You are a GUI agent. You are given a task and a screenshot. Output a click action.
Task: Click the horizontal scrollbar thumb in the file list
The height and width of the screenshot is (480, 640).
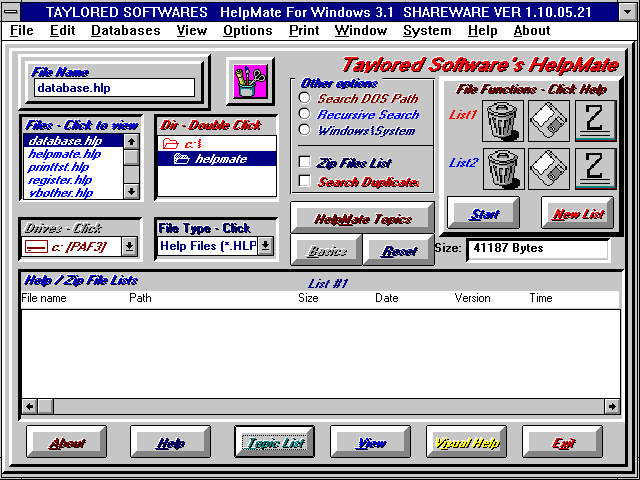pos(45,406)
